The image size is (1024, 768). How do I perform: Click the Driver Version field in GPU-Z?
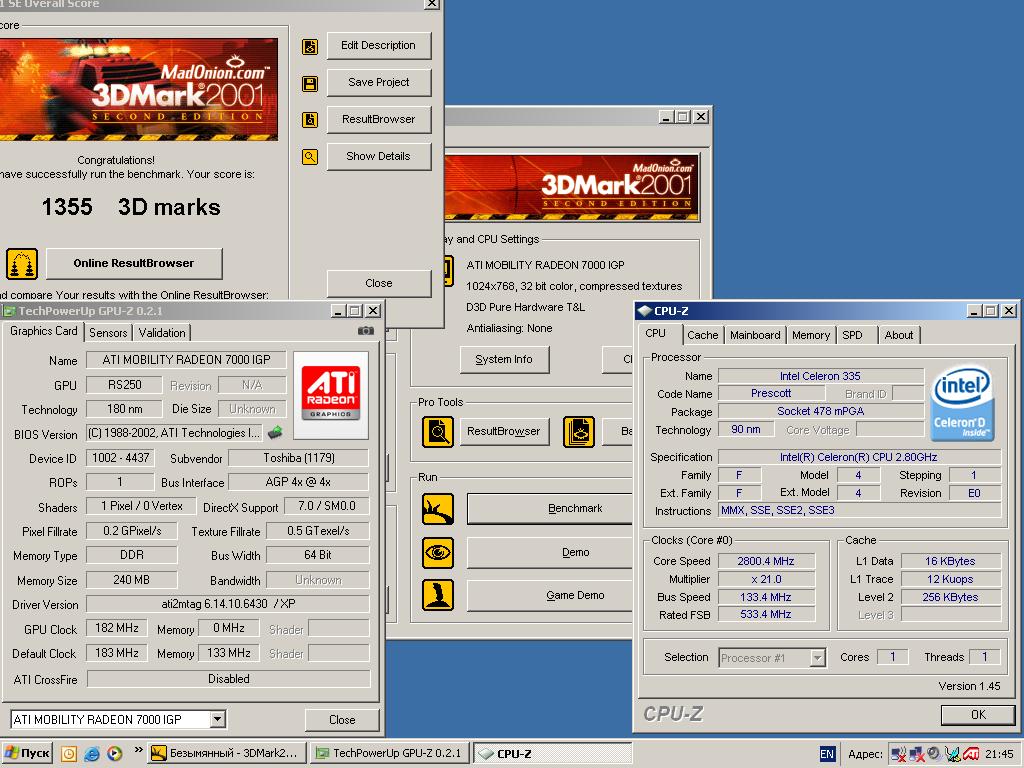[x=228, y=604]
